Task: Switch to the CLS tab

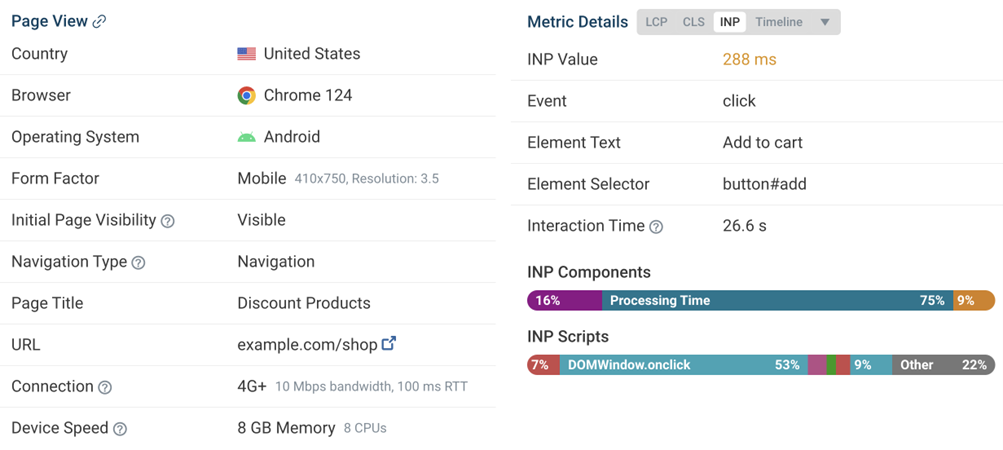Action: point(693,22)
